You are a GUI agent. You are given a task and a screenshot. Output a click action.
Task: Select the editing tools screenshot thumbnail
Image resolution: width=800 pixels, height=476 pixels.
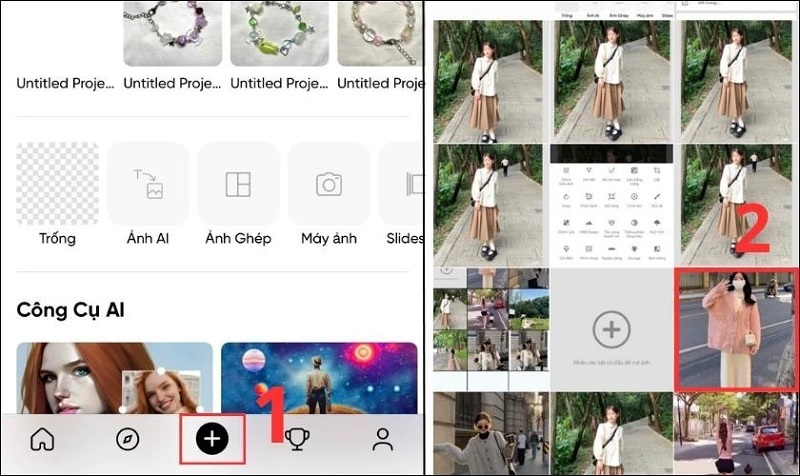(x=610, y=205)
